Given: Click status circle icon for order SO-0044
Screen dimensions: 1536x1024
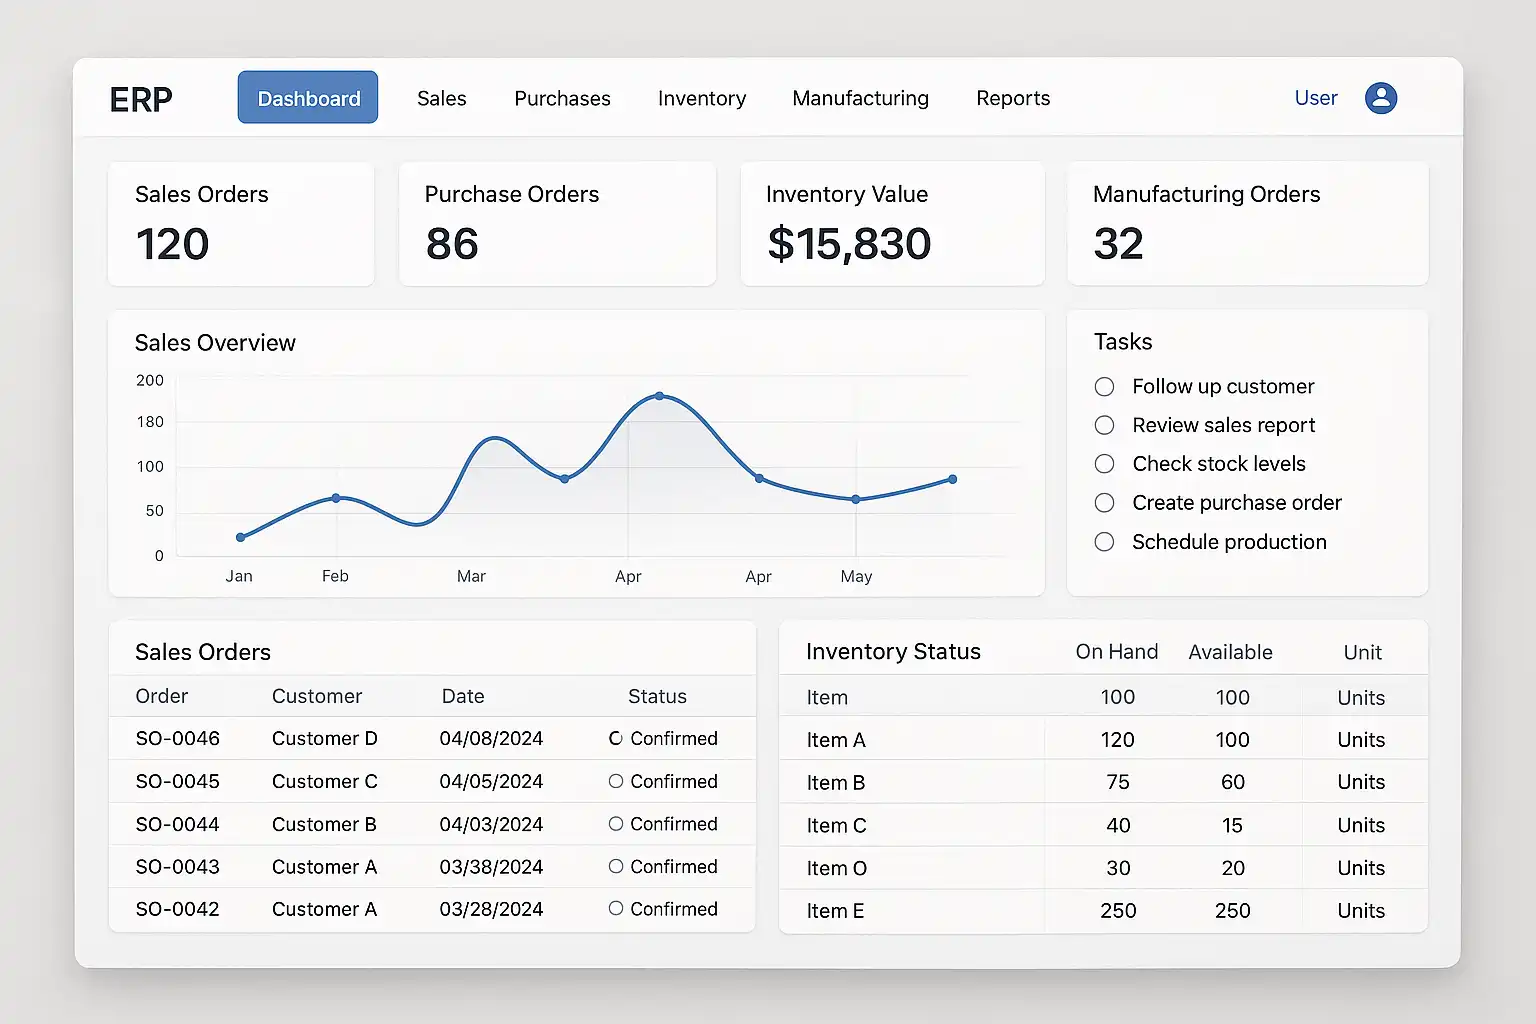Looking at the screenshot, I should pos(616,824).
